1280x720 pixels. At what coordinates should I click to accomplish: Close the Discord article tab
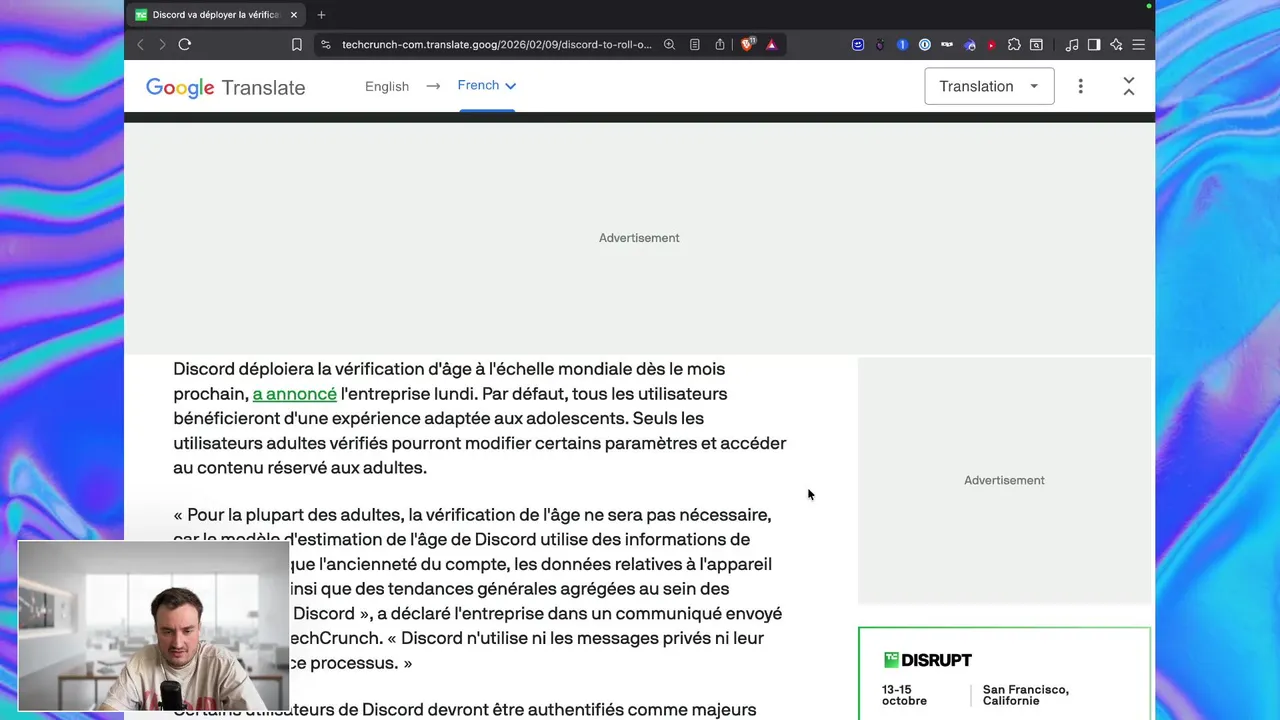(x=294, y=15)
